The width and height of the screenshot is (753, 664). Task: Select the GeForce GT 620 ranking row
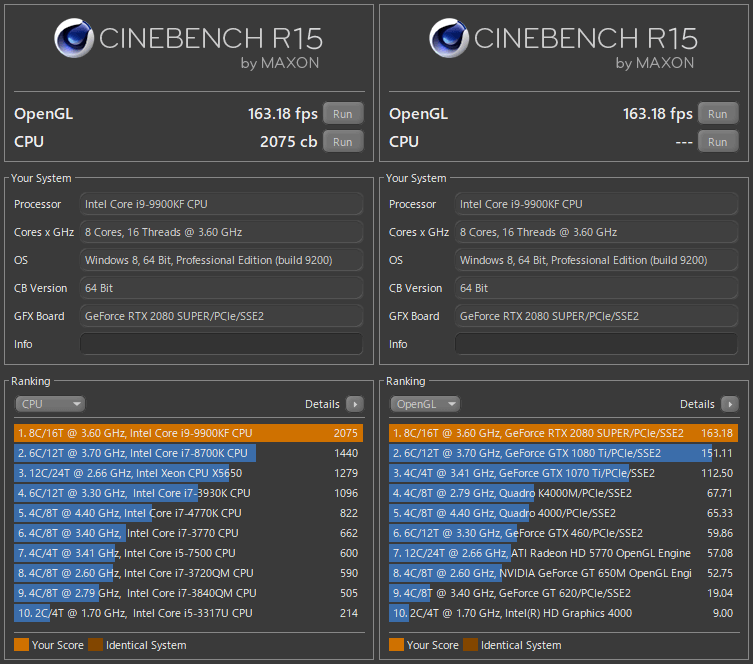click(x=563, y=593)
